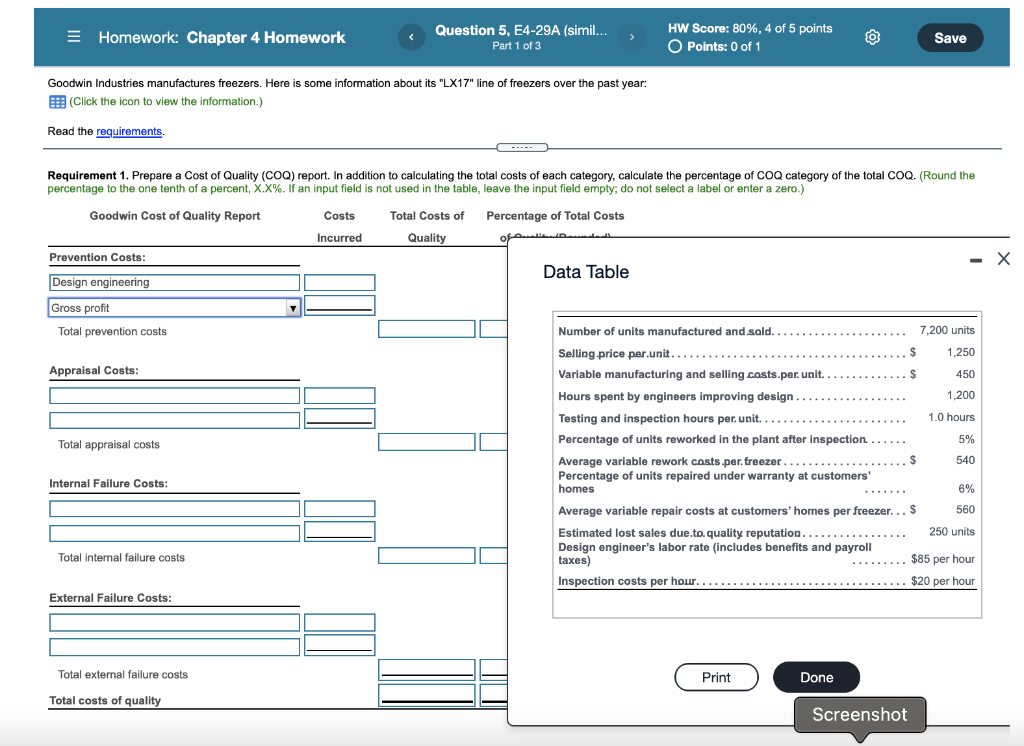Click 'HW Score: 80%, 4 of 5 points'
The height and width of the screenshot is (746, 1024).
tap(750, 28)
